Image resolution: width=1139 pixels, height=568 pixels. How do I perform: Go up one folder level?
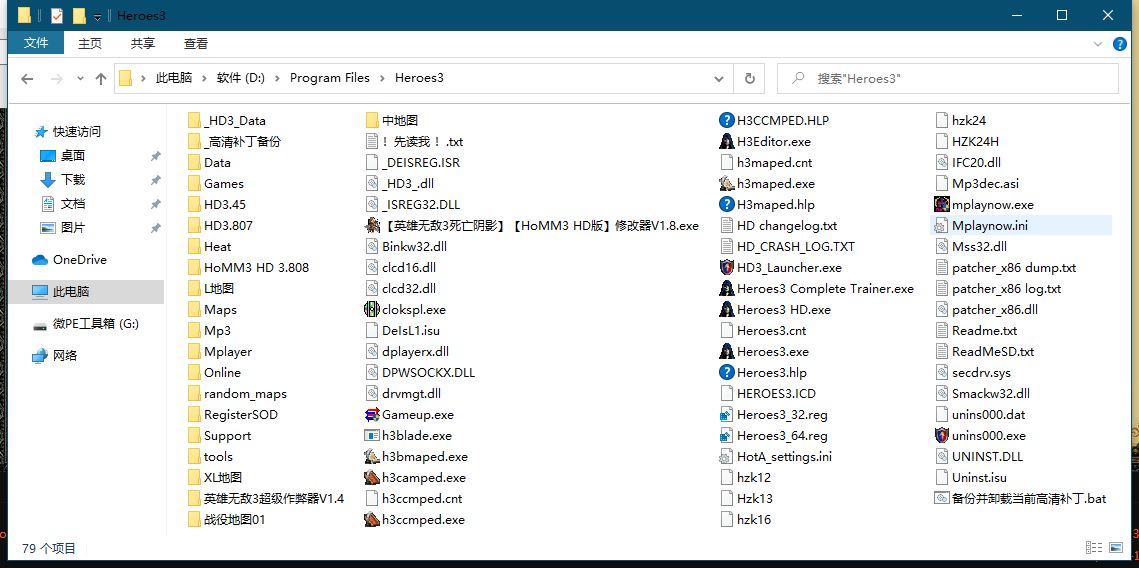point(101,79)
